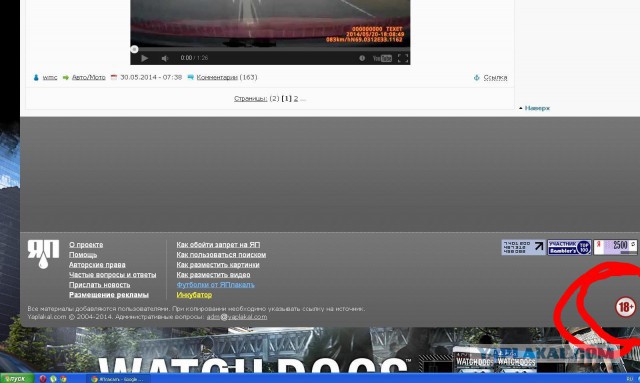Image resolution: width=640 pixels, height=383 pixels.
Task: Open the Авторские права link
Action: 97,265
